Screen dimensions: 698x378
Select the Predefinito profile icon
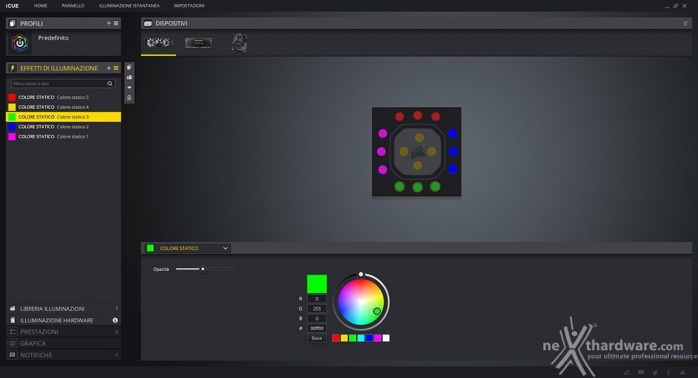coord(20,44)
